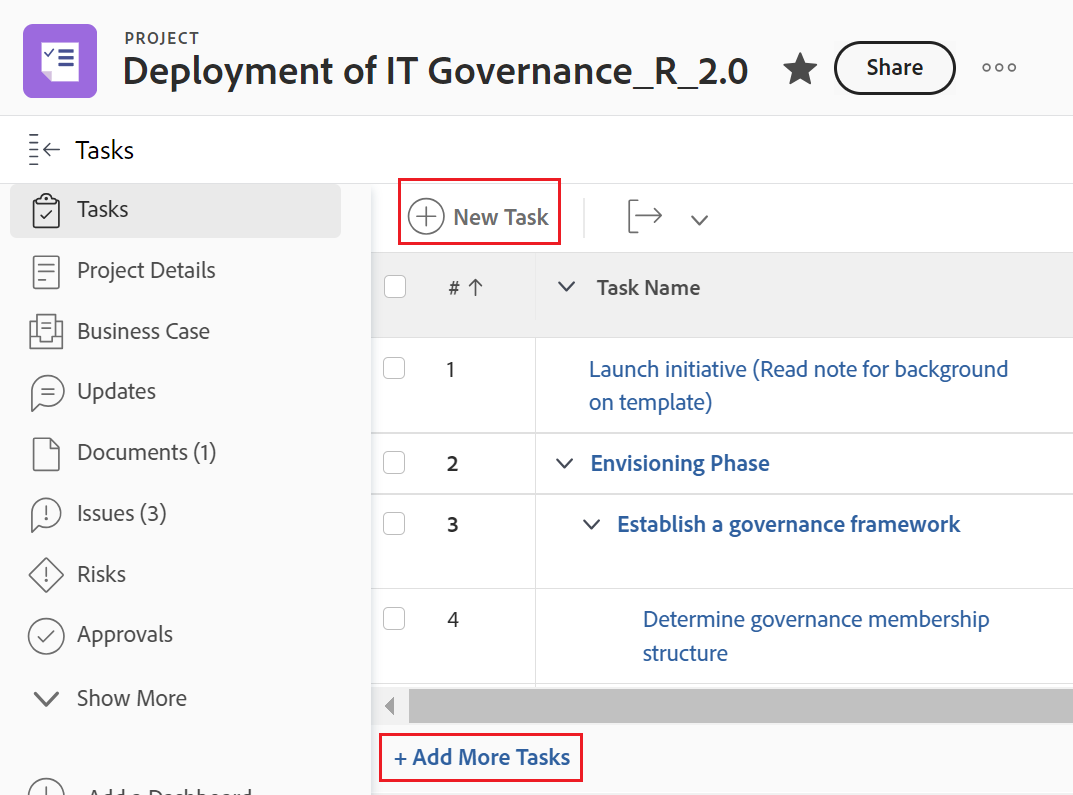Click the Share button
The height and width of the screenshot is (795, 1073).
pos(894,68)
